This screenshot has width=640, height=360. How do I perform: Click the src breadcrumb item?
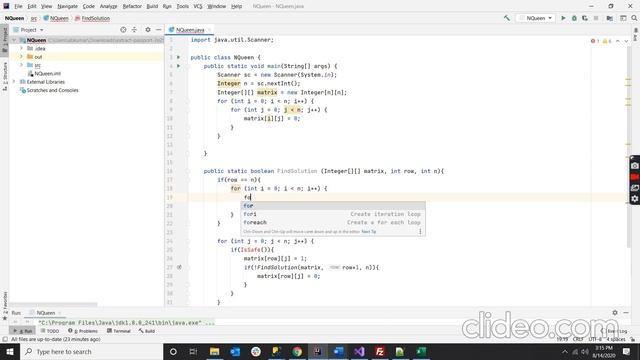(34, 18)
